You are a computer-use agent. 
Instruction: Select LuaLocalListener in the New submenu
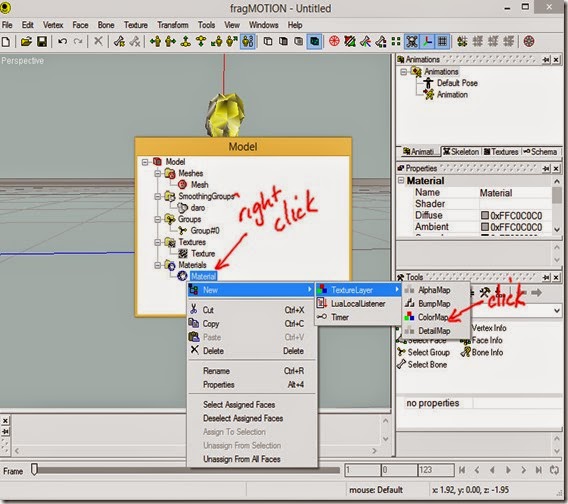(x=358, y=304)
